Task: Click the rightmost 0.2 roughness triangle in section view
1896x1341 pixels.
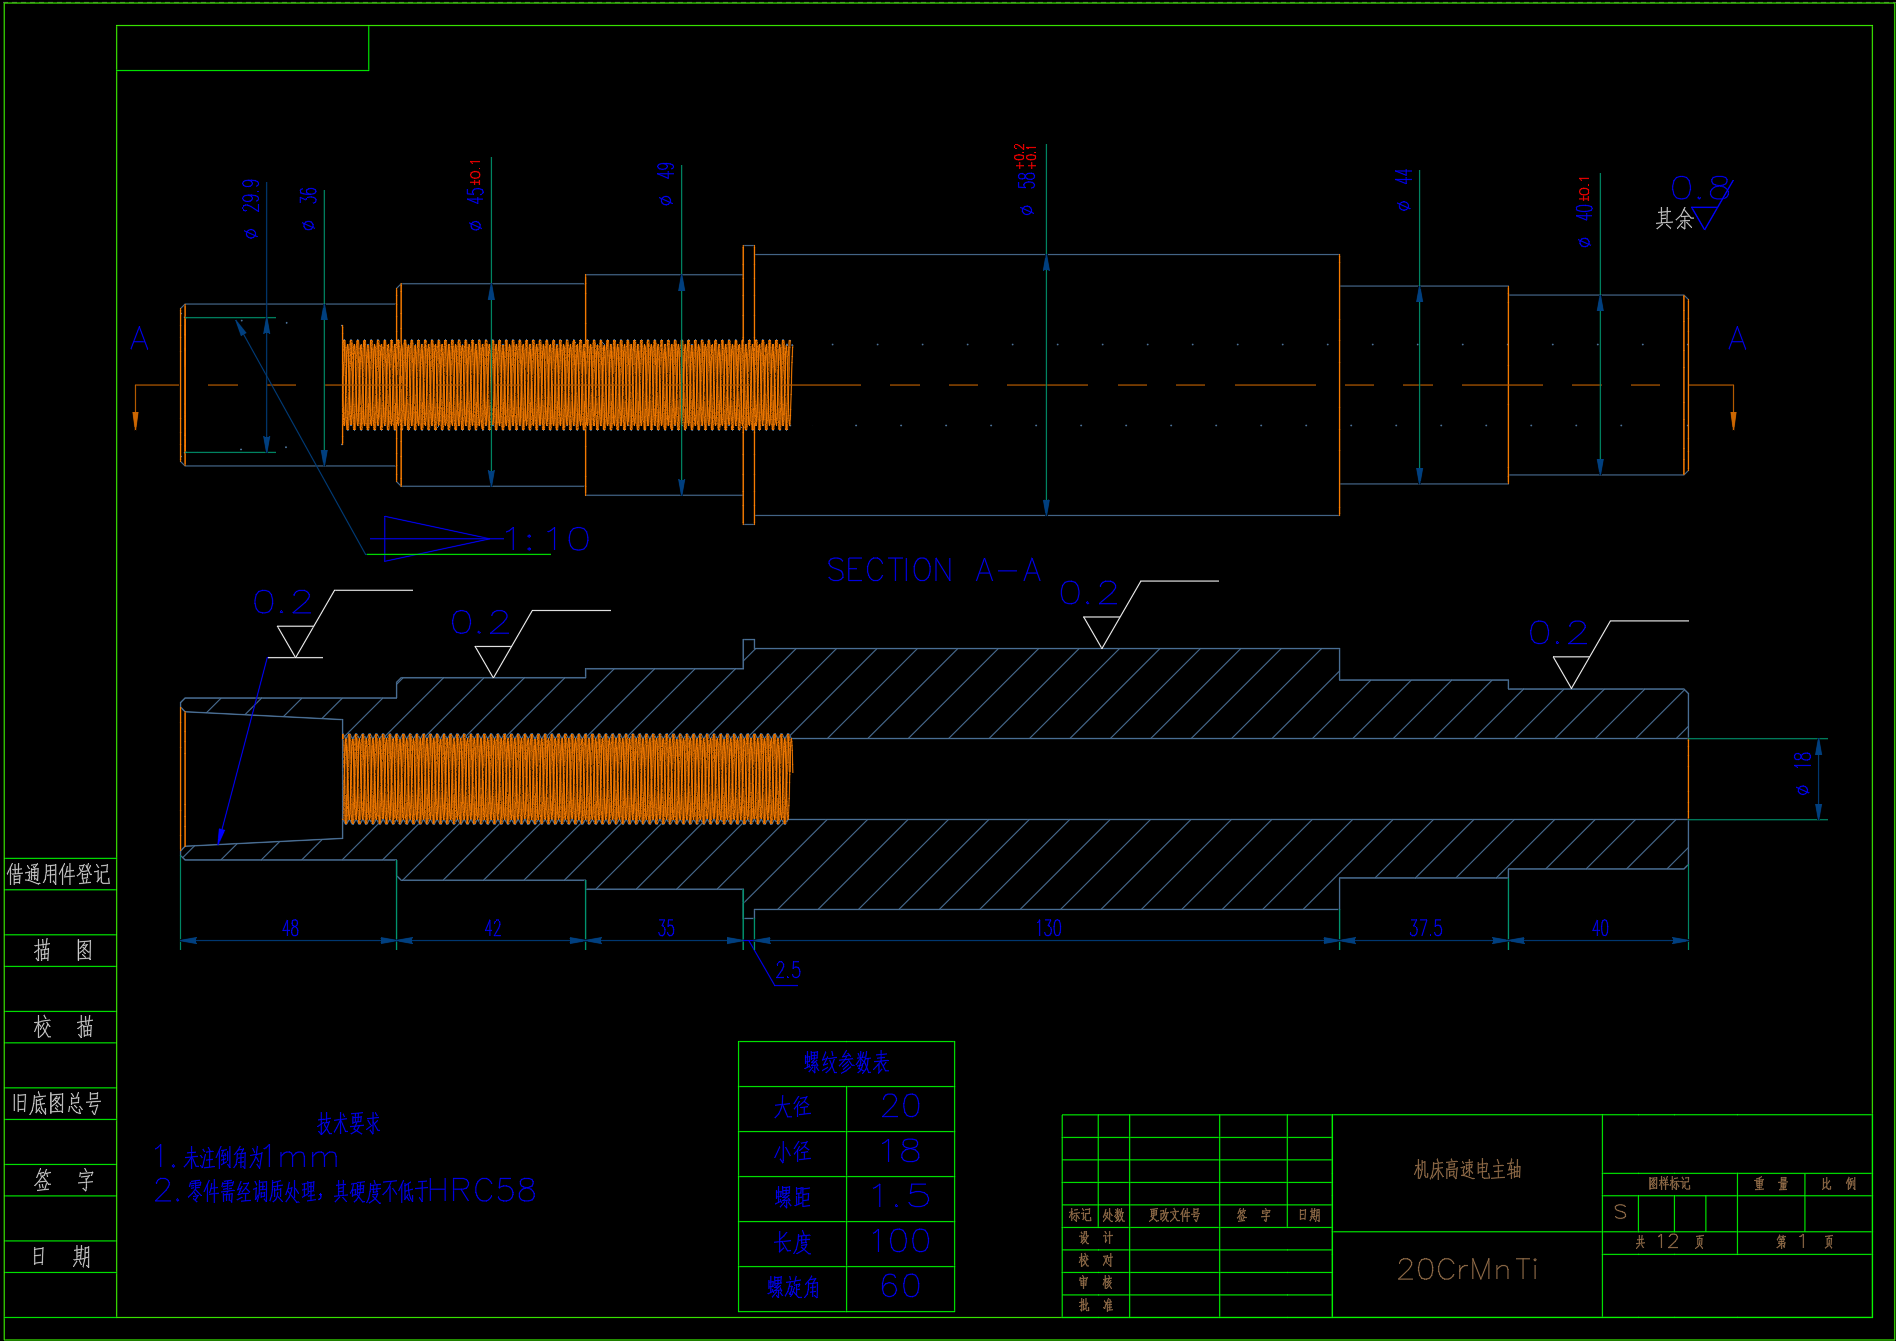Action: (1571, 670)
